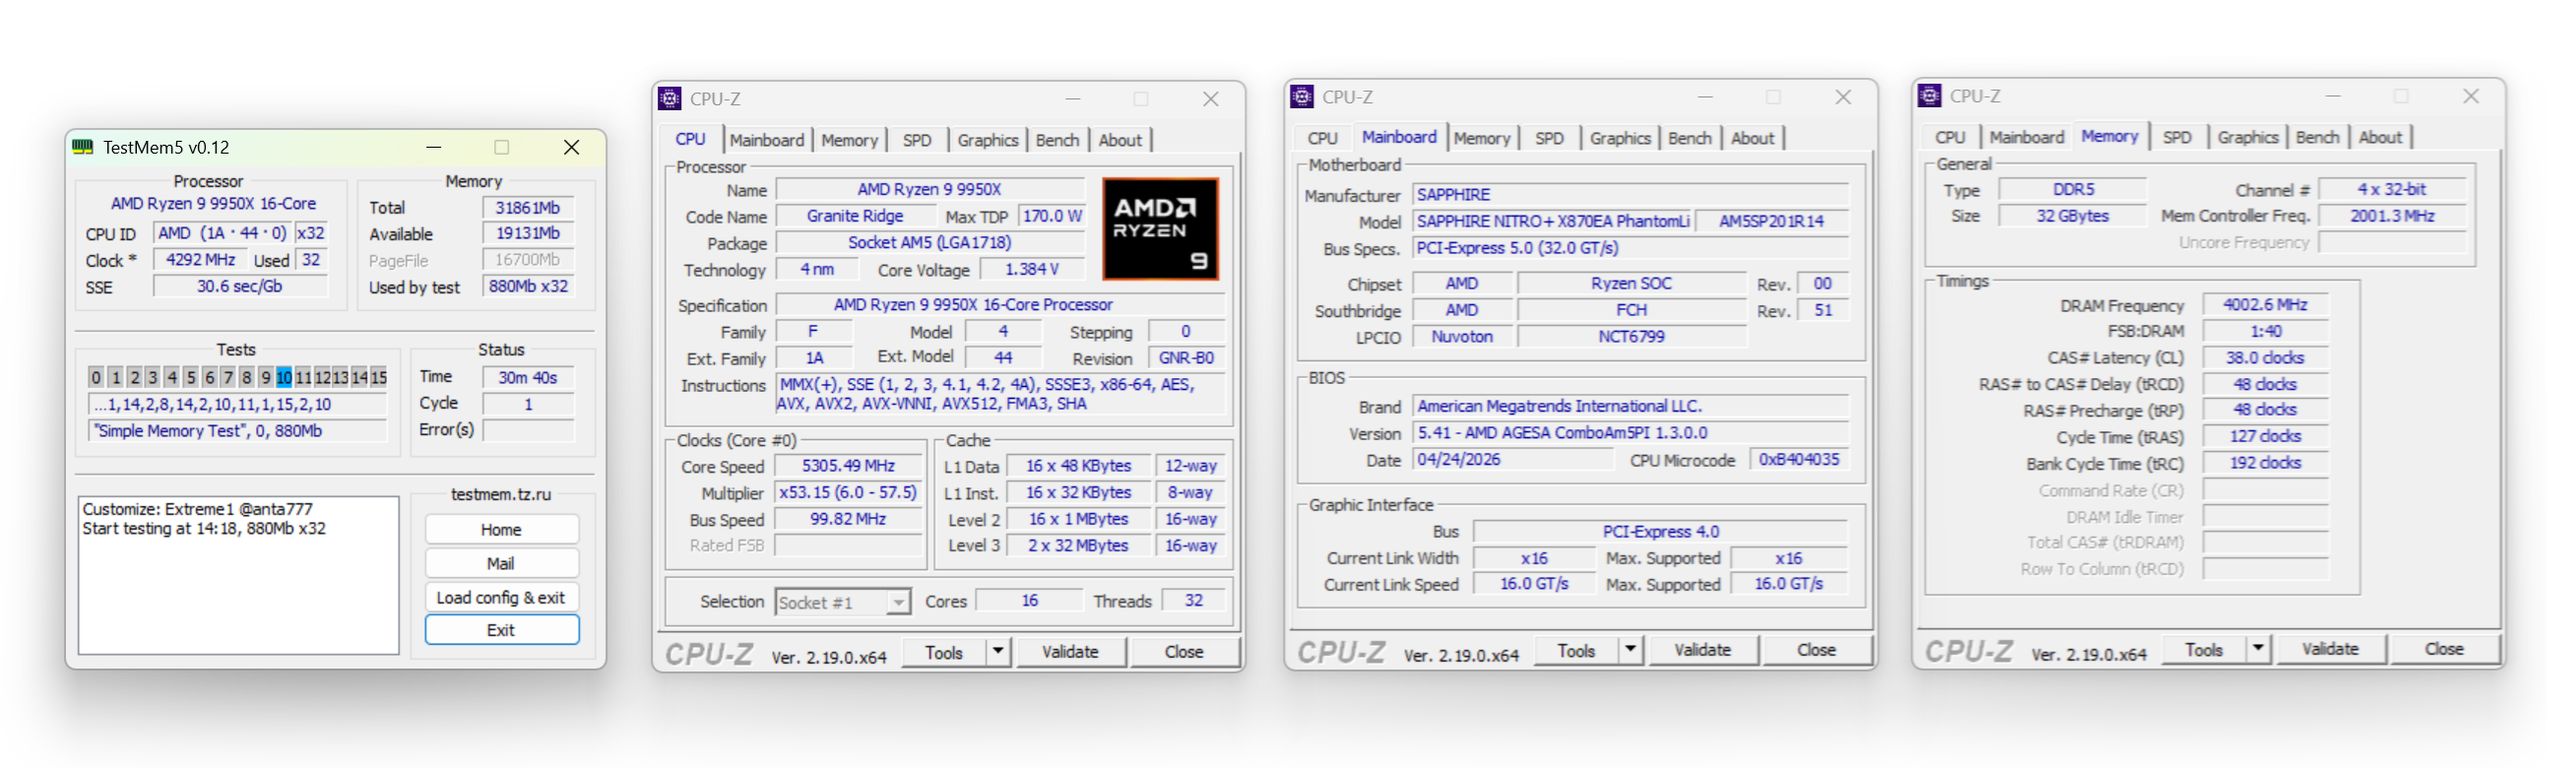Viewport: 2560px width, 768px height.
Task: Click the Granite Ridge code name field
Action: tap(855, 216)
